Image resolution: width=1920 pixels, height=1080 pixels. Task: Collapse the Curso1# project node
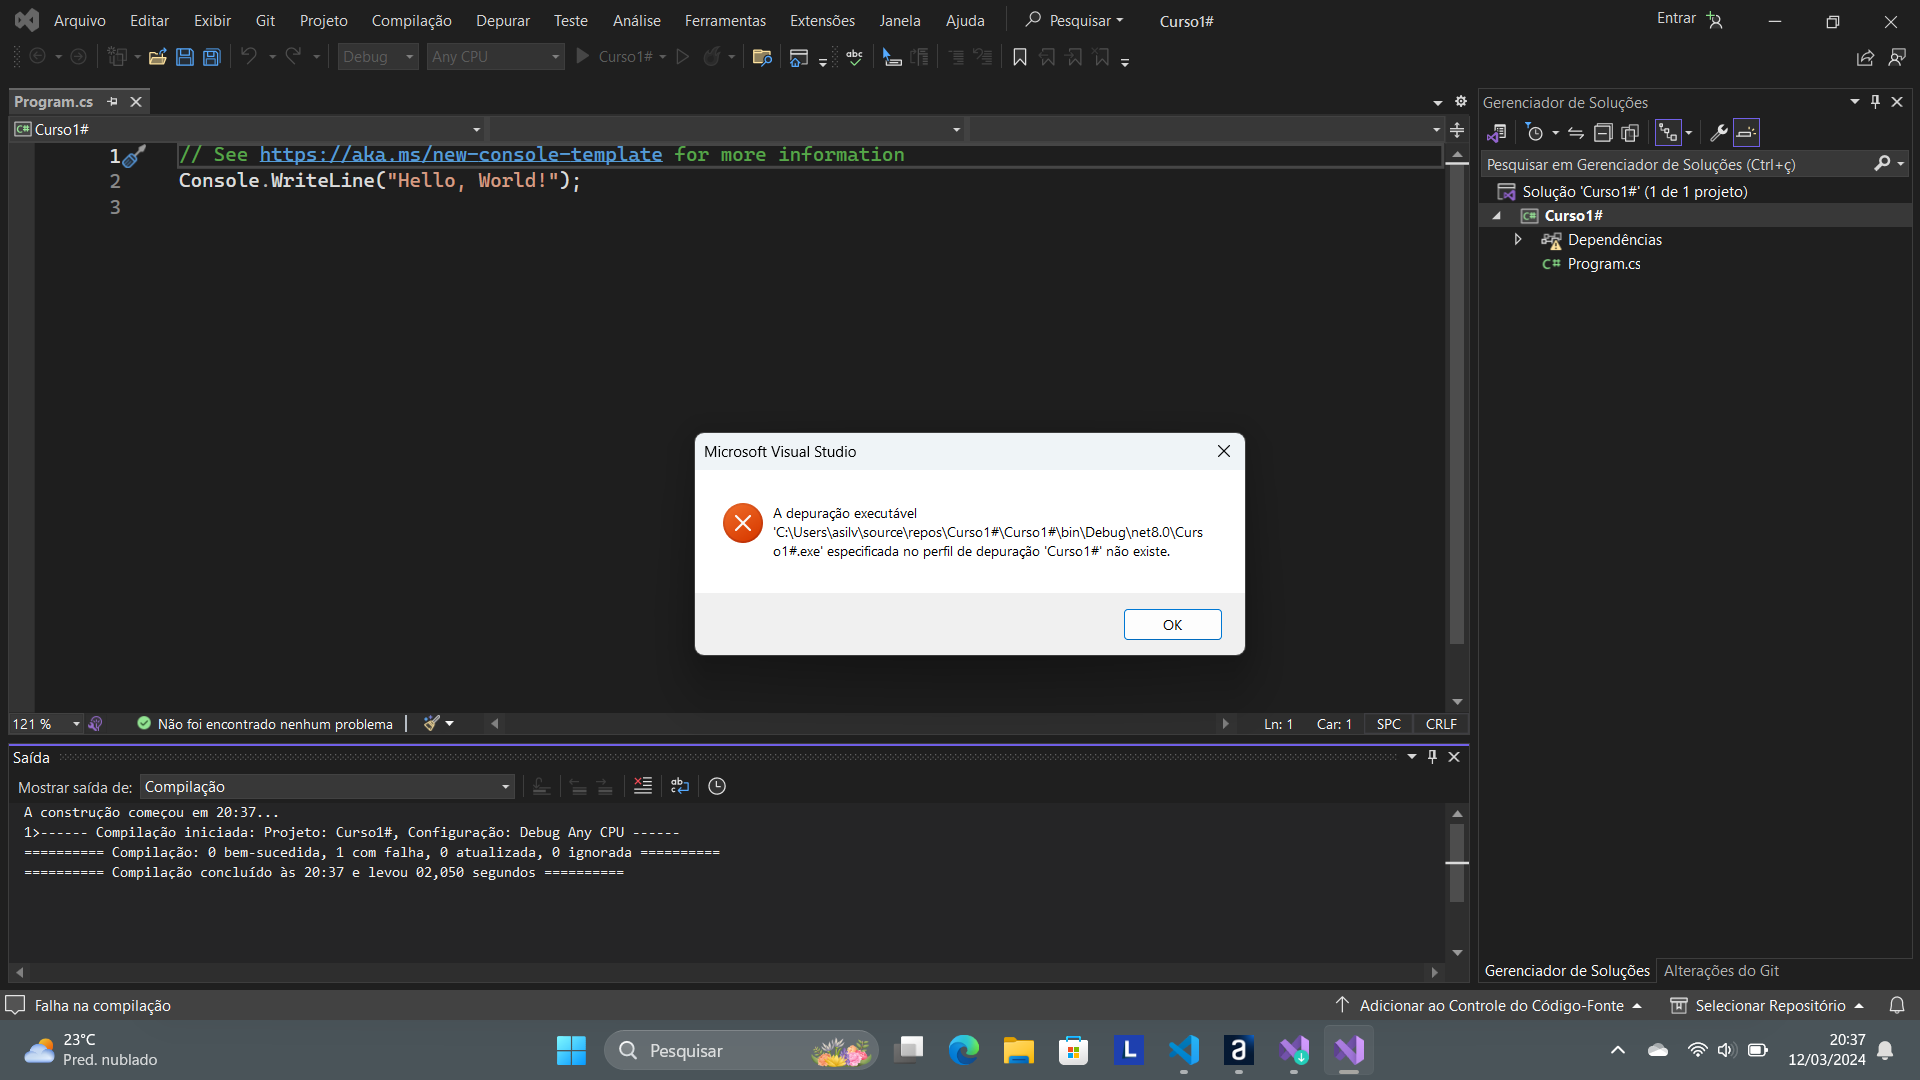(1497, 216)
